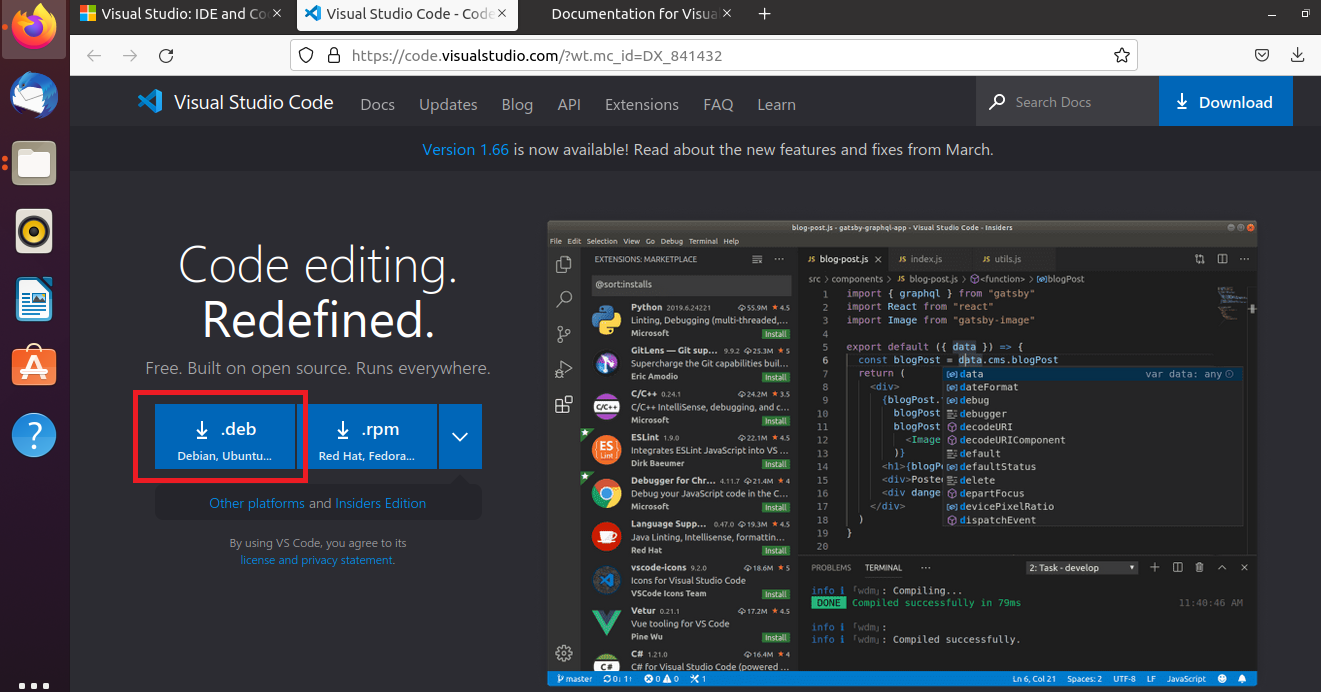Open Firefox from the Ubuntu dock
Image resolution: width=1321 pixels, height=692 pixels.
tap(35, 27)
